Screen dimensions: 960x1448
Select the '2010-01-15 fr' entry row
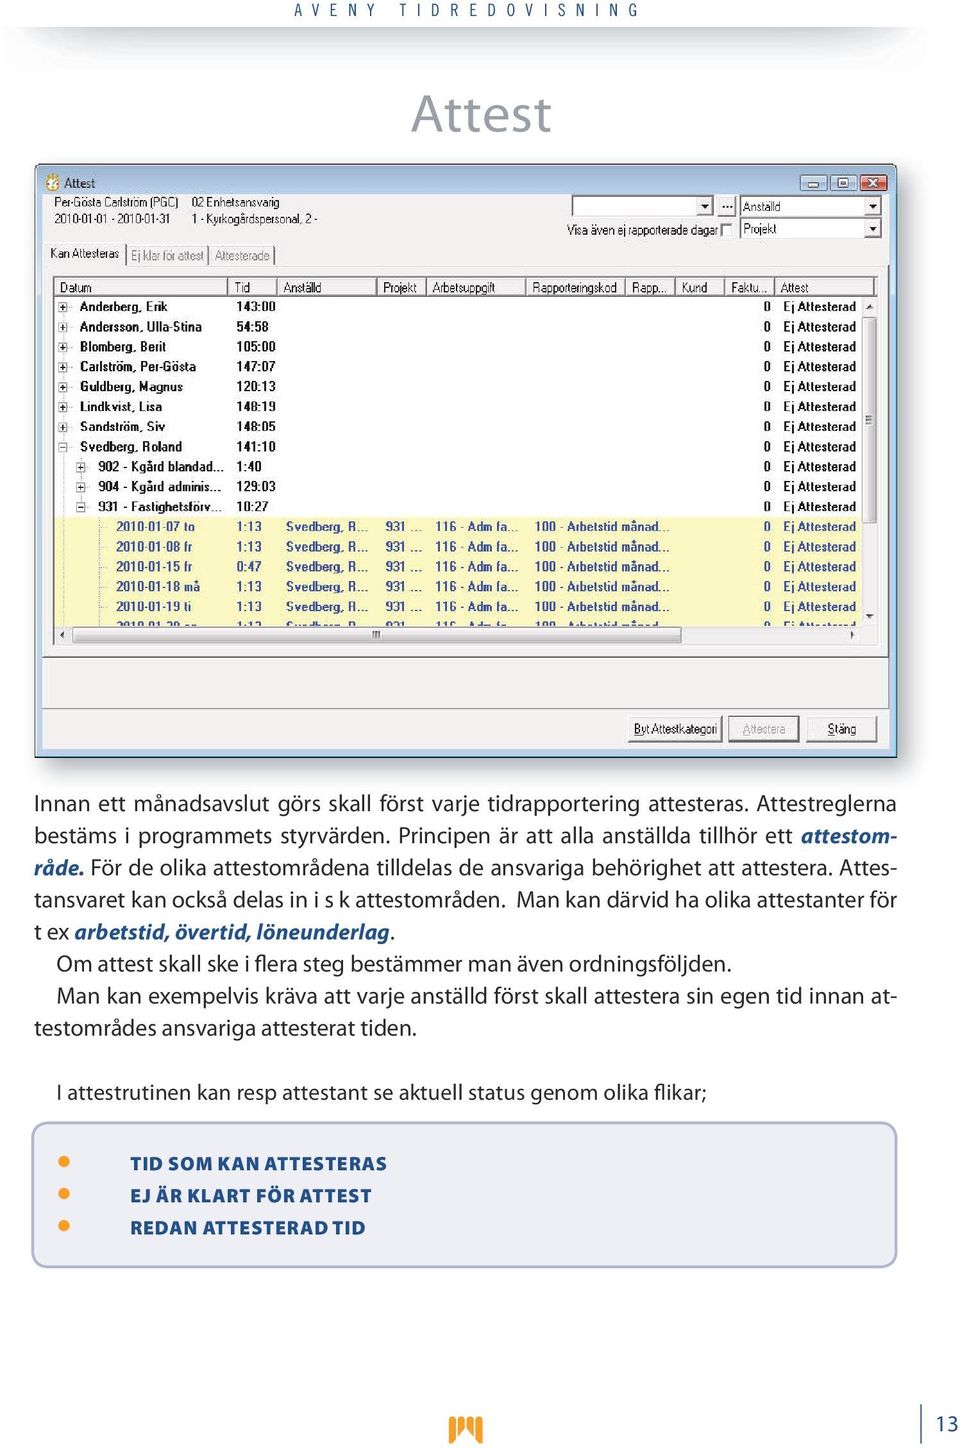pyautogui.click(x=459, y=567)
